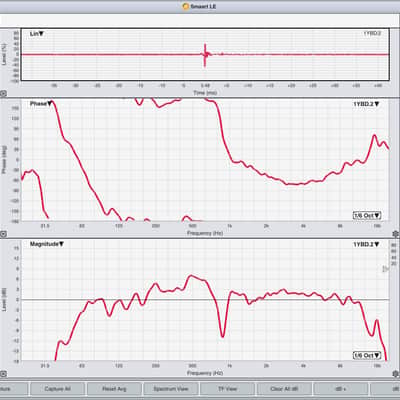This screenshot has height=400, width=400.
Task: Switch to Spectrum View
Action: click(171, 389)
